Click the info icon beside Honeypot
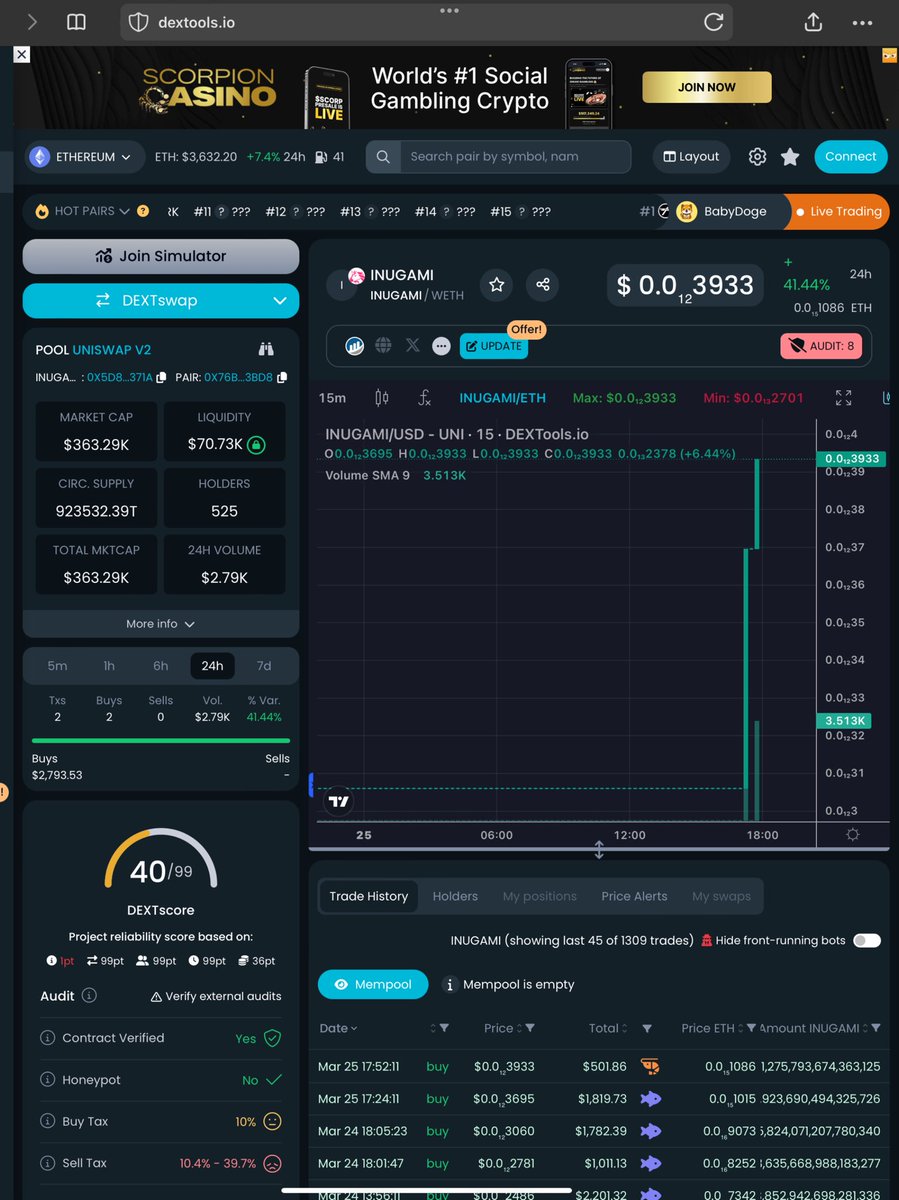The height and width of the screenshot is (1200, 899). [47, 1080]
